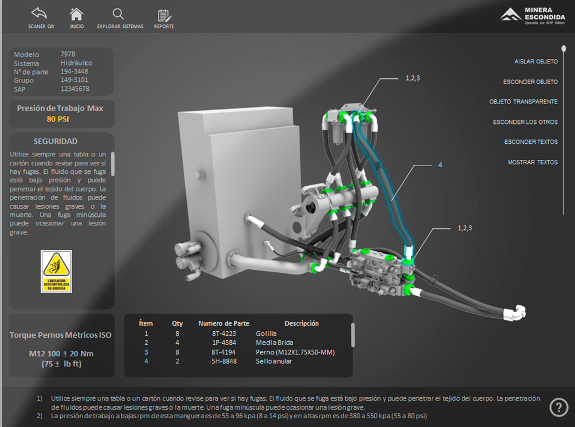
Task: Click part number 5H-8848
Action: pyautogui.click(x=224, y=361)
